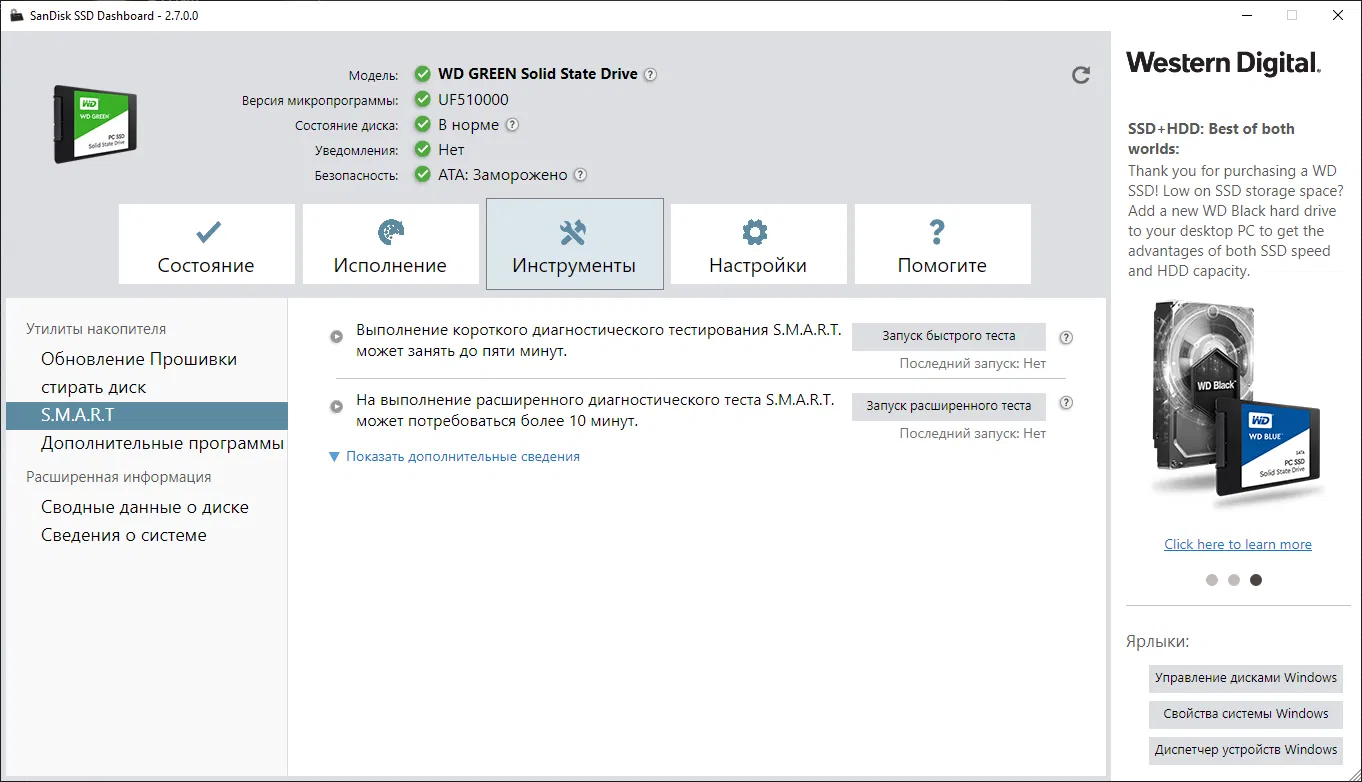Screen dimensions: 1362x782
Task: Click the green check icon beside model
Action: coord(423,74)
